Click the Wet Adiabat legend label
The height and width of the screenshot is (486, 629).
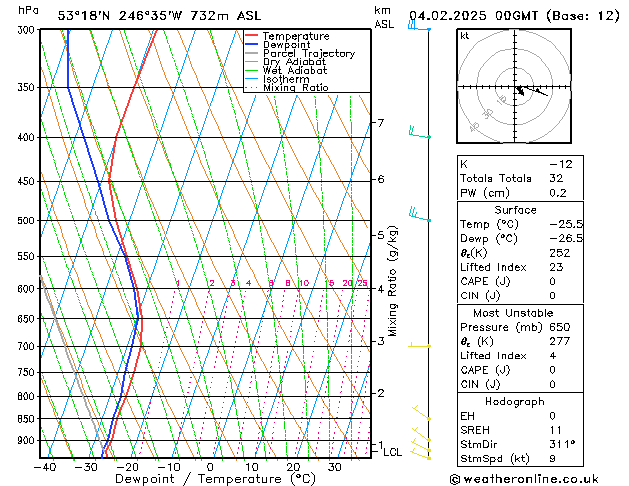click(x=295, y=70)
